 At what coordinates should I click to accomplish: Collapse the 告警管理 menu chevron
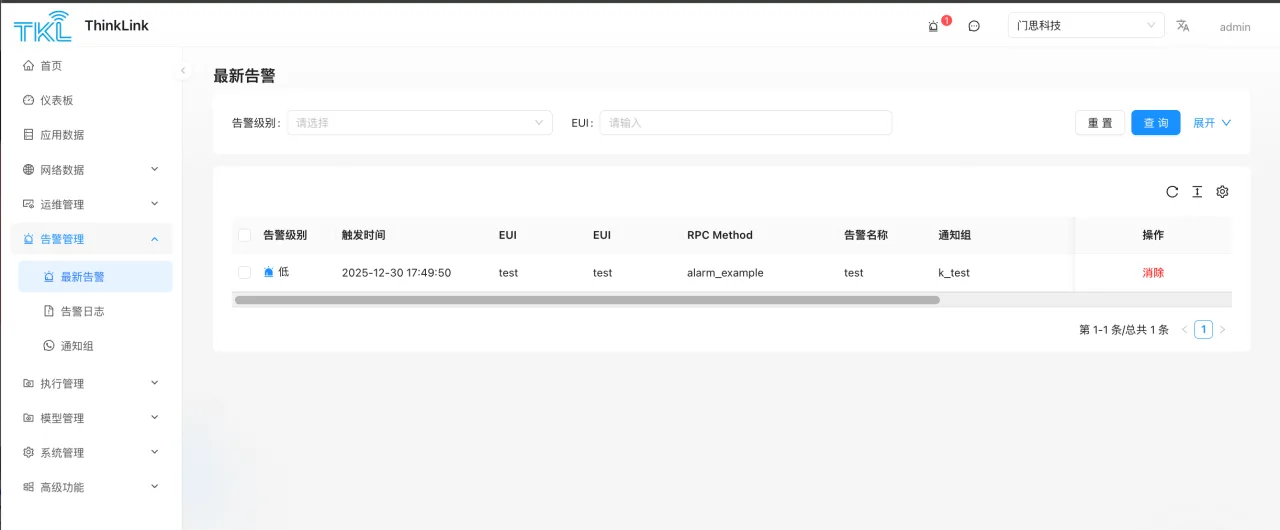(x=155, y=238)
